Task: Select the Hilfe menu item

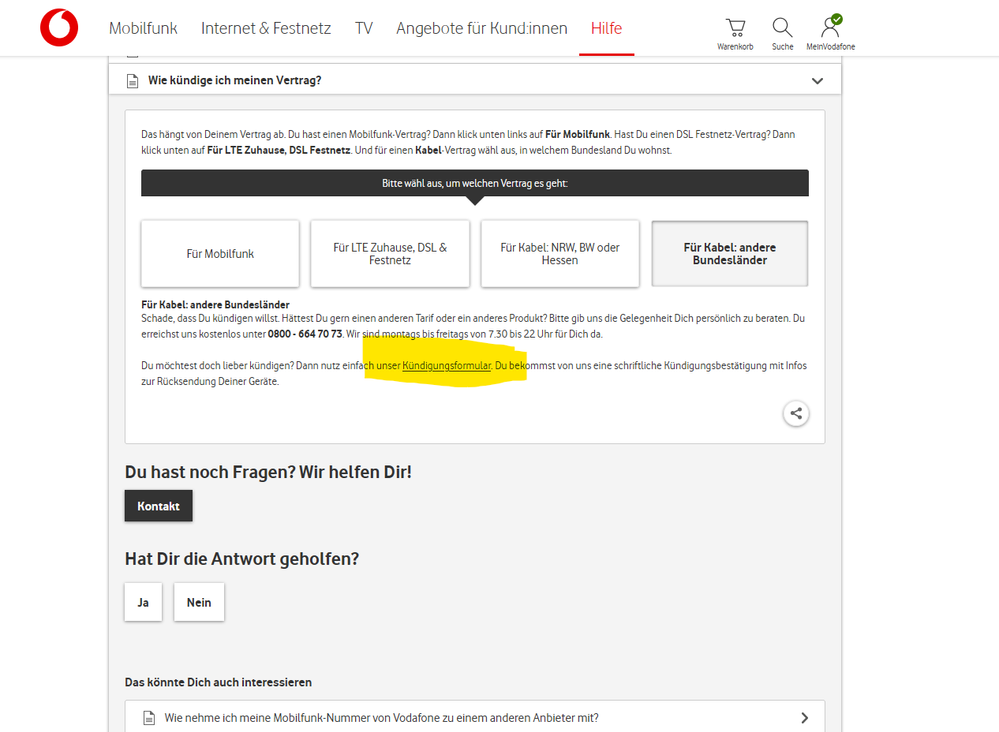Action: point(607,29)
